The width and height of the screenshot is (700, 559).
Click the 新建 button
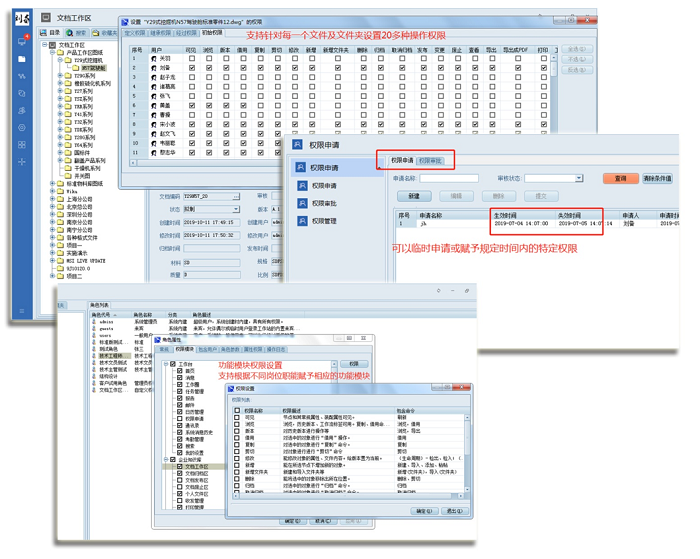click(413, 196)
